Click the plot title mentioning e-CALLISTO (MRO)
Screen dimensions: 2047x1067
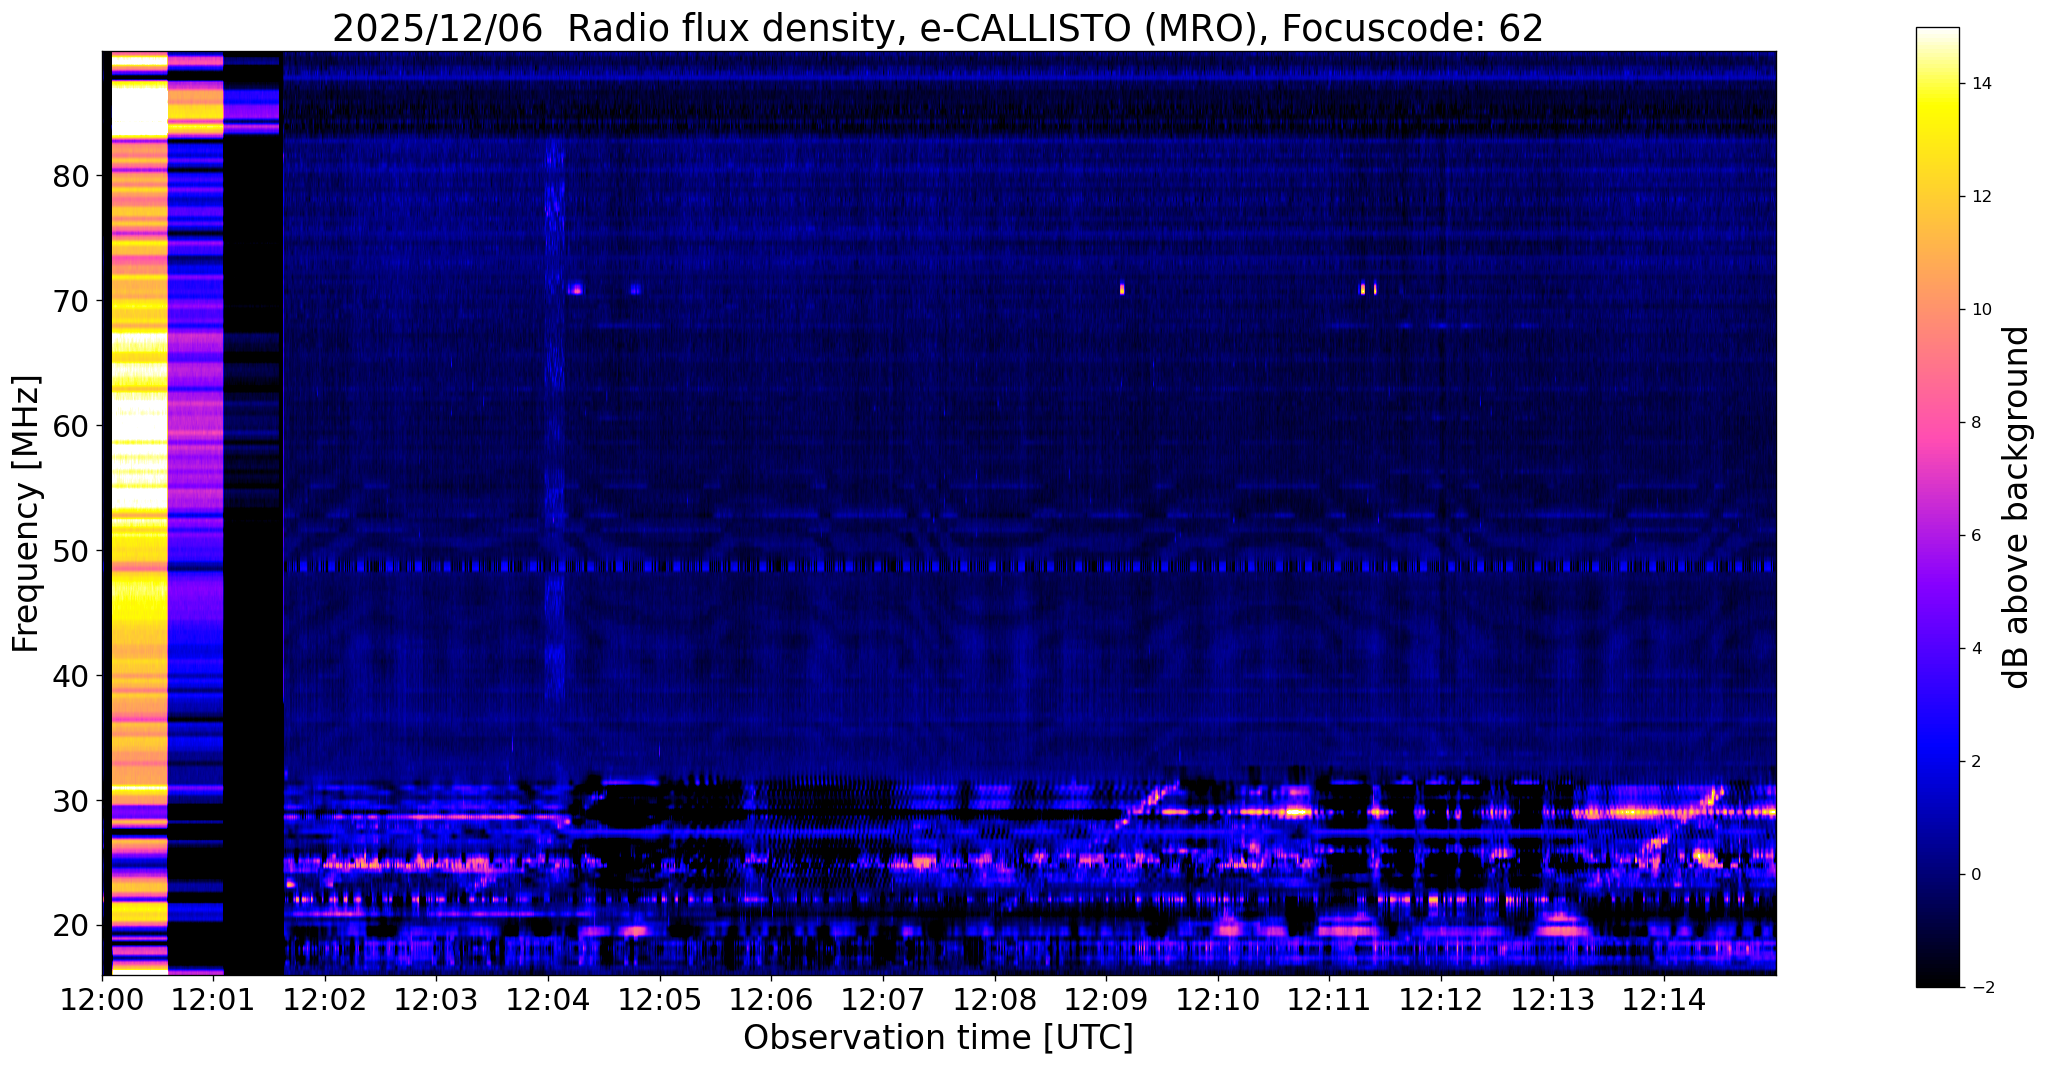(938, 29)
